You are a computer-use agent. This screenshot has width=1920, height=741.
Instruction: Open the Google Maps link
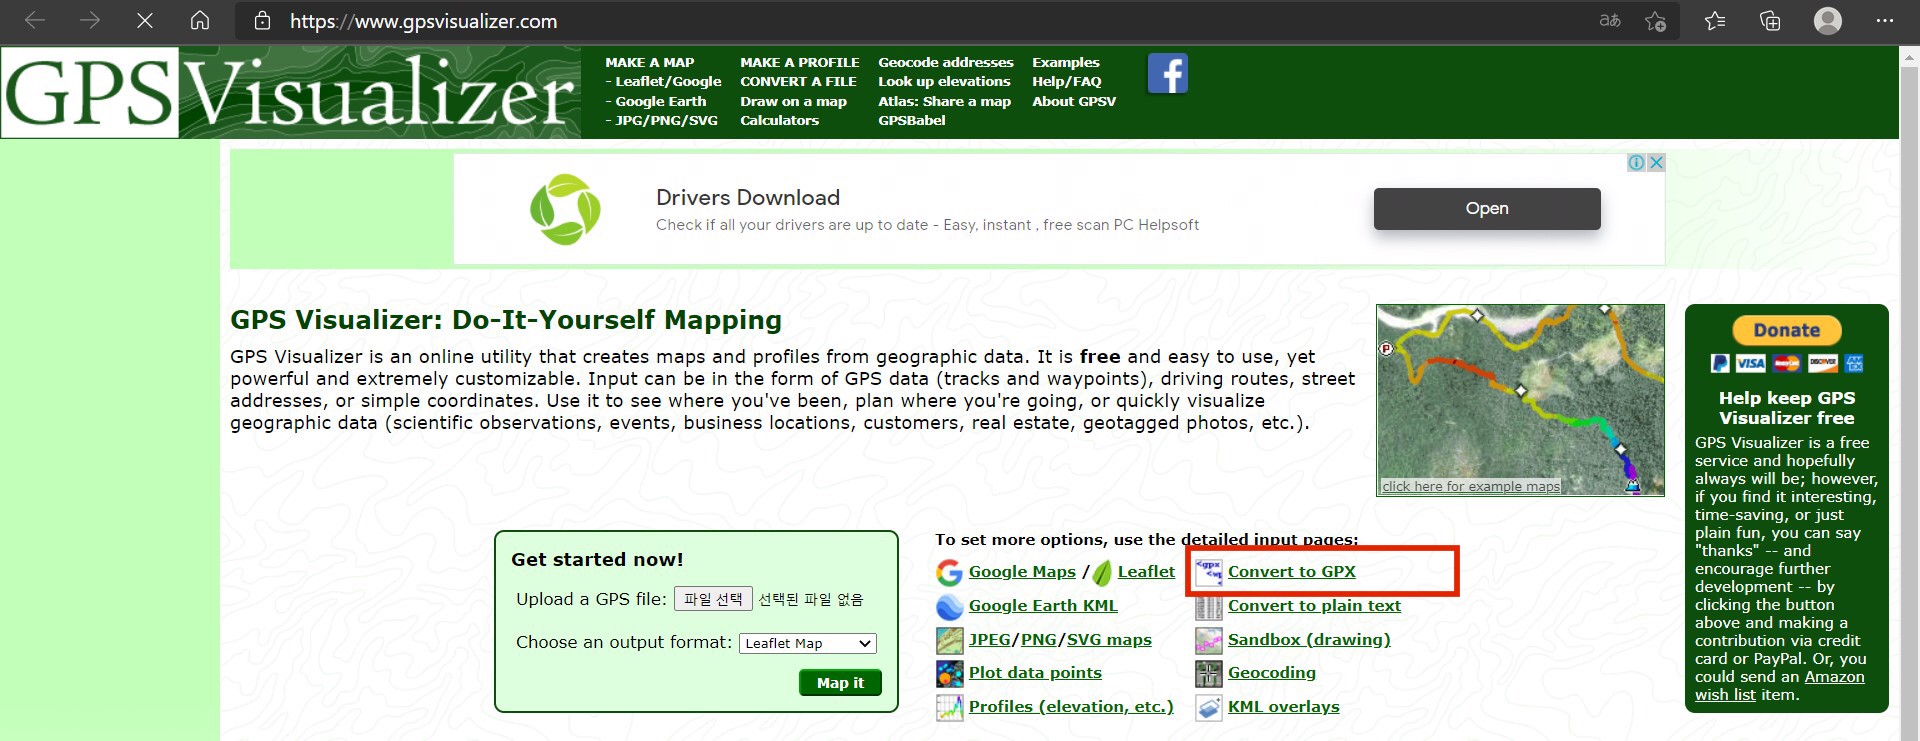pyautogui.click(x=1022, y=572)
